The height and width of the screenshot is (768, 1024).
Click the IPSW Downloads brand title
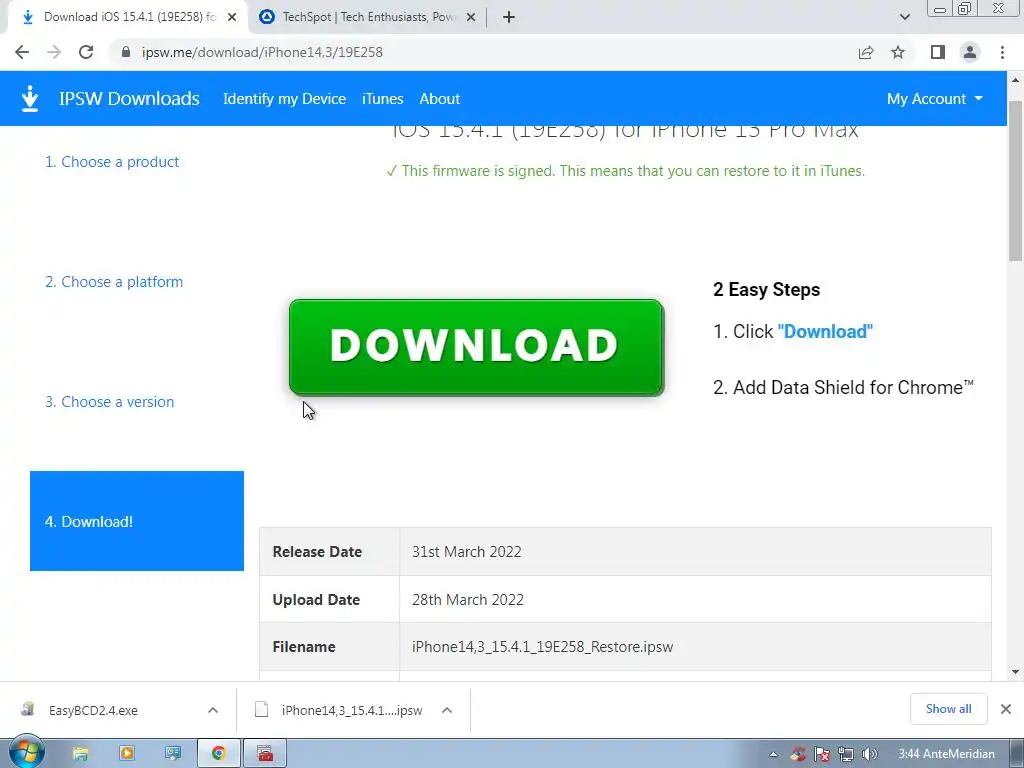pos(129,99)
